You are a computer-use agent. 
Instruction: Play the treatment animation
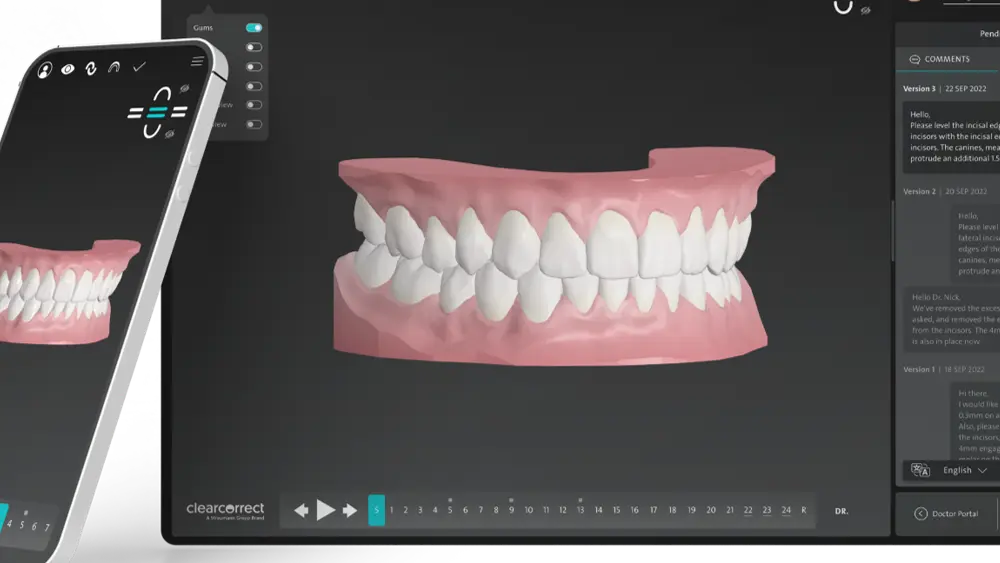click(325, 510)
